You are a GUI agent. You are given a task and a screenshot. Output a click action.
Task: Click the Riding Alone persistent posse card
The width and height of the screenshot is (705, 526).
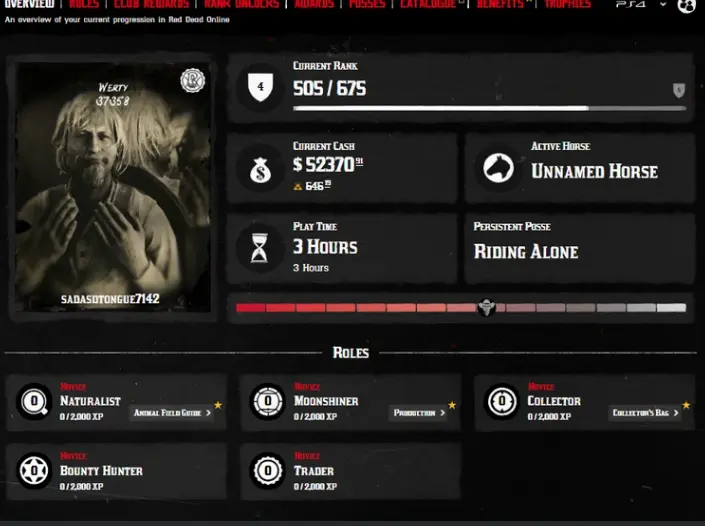point(580,248)
